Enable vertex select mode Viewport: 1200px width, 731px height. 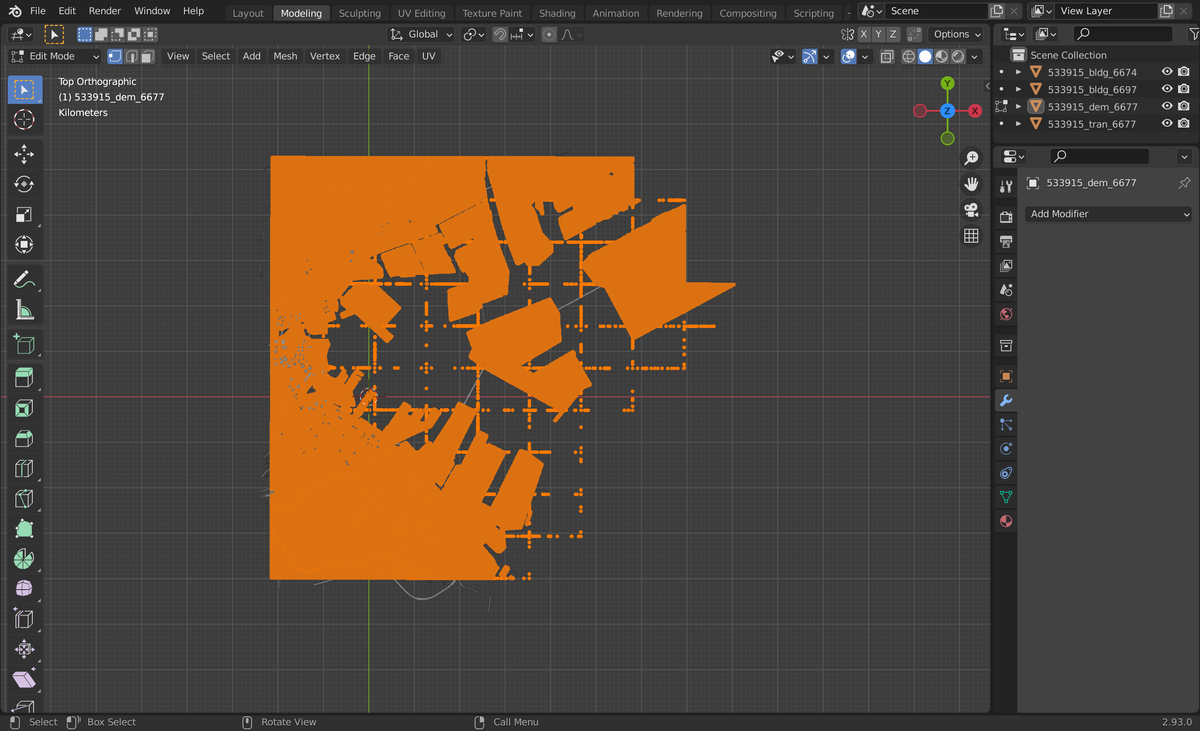pyautogui.click(x=115, y=56)
